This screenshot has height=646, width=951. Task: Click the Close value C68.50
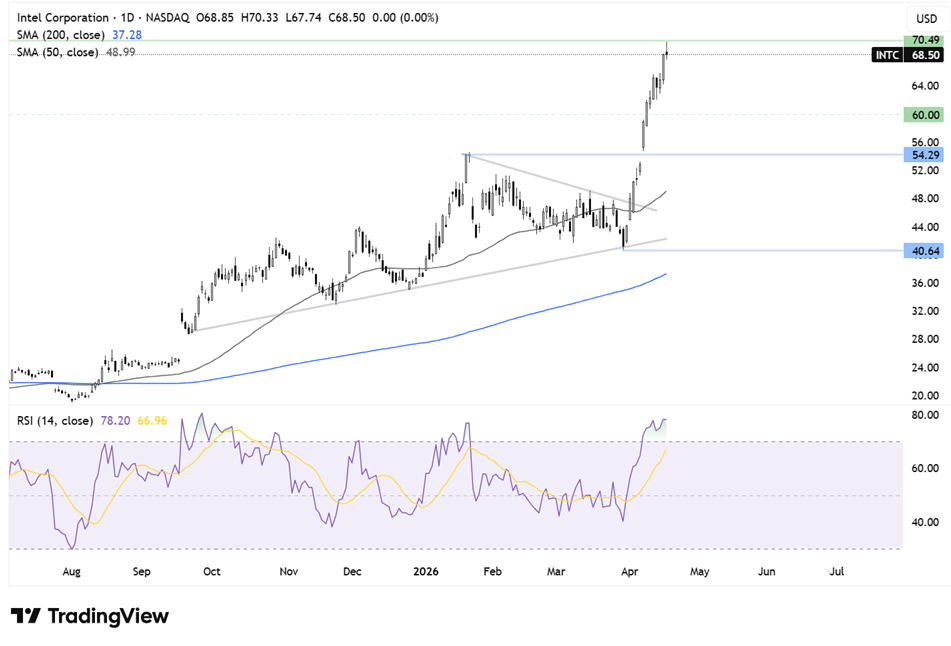tap(347, 18)
